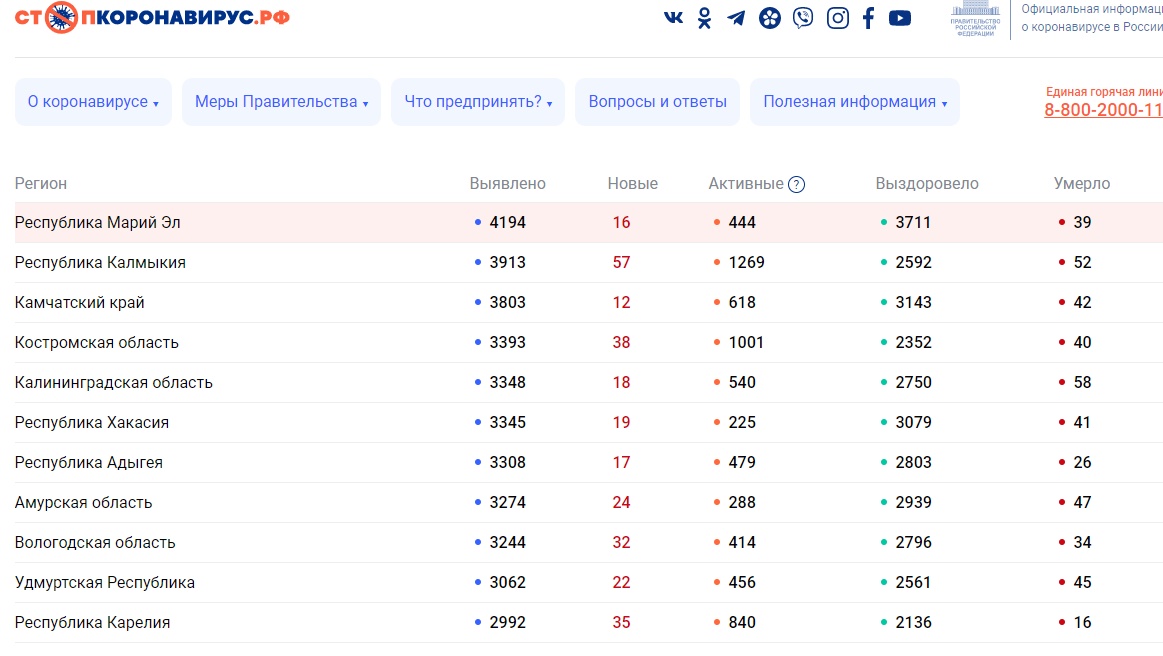Expand the Меры Правительства dropdown

[x=281, y=102]
